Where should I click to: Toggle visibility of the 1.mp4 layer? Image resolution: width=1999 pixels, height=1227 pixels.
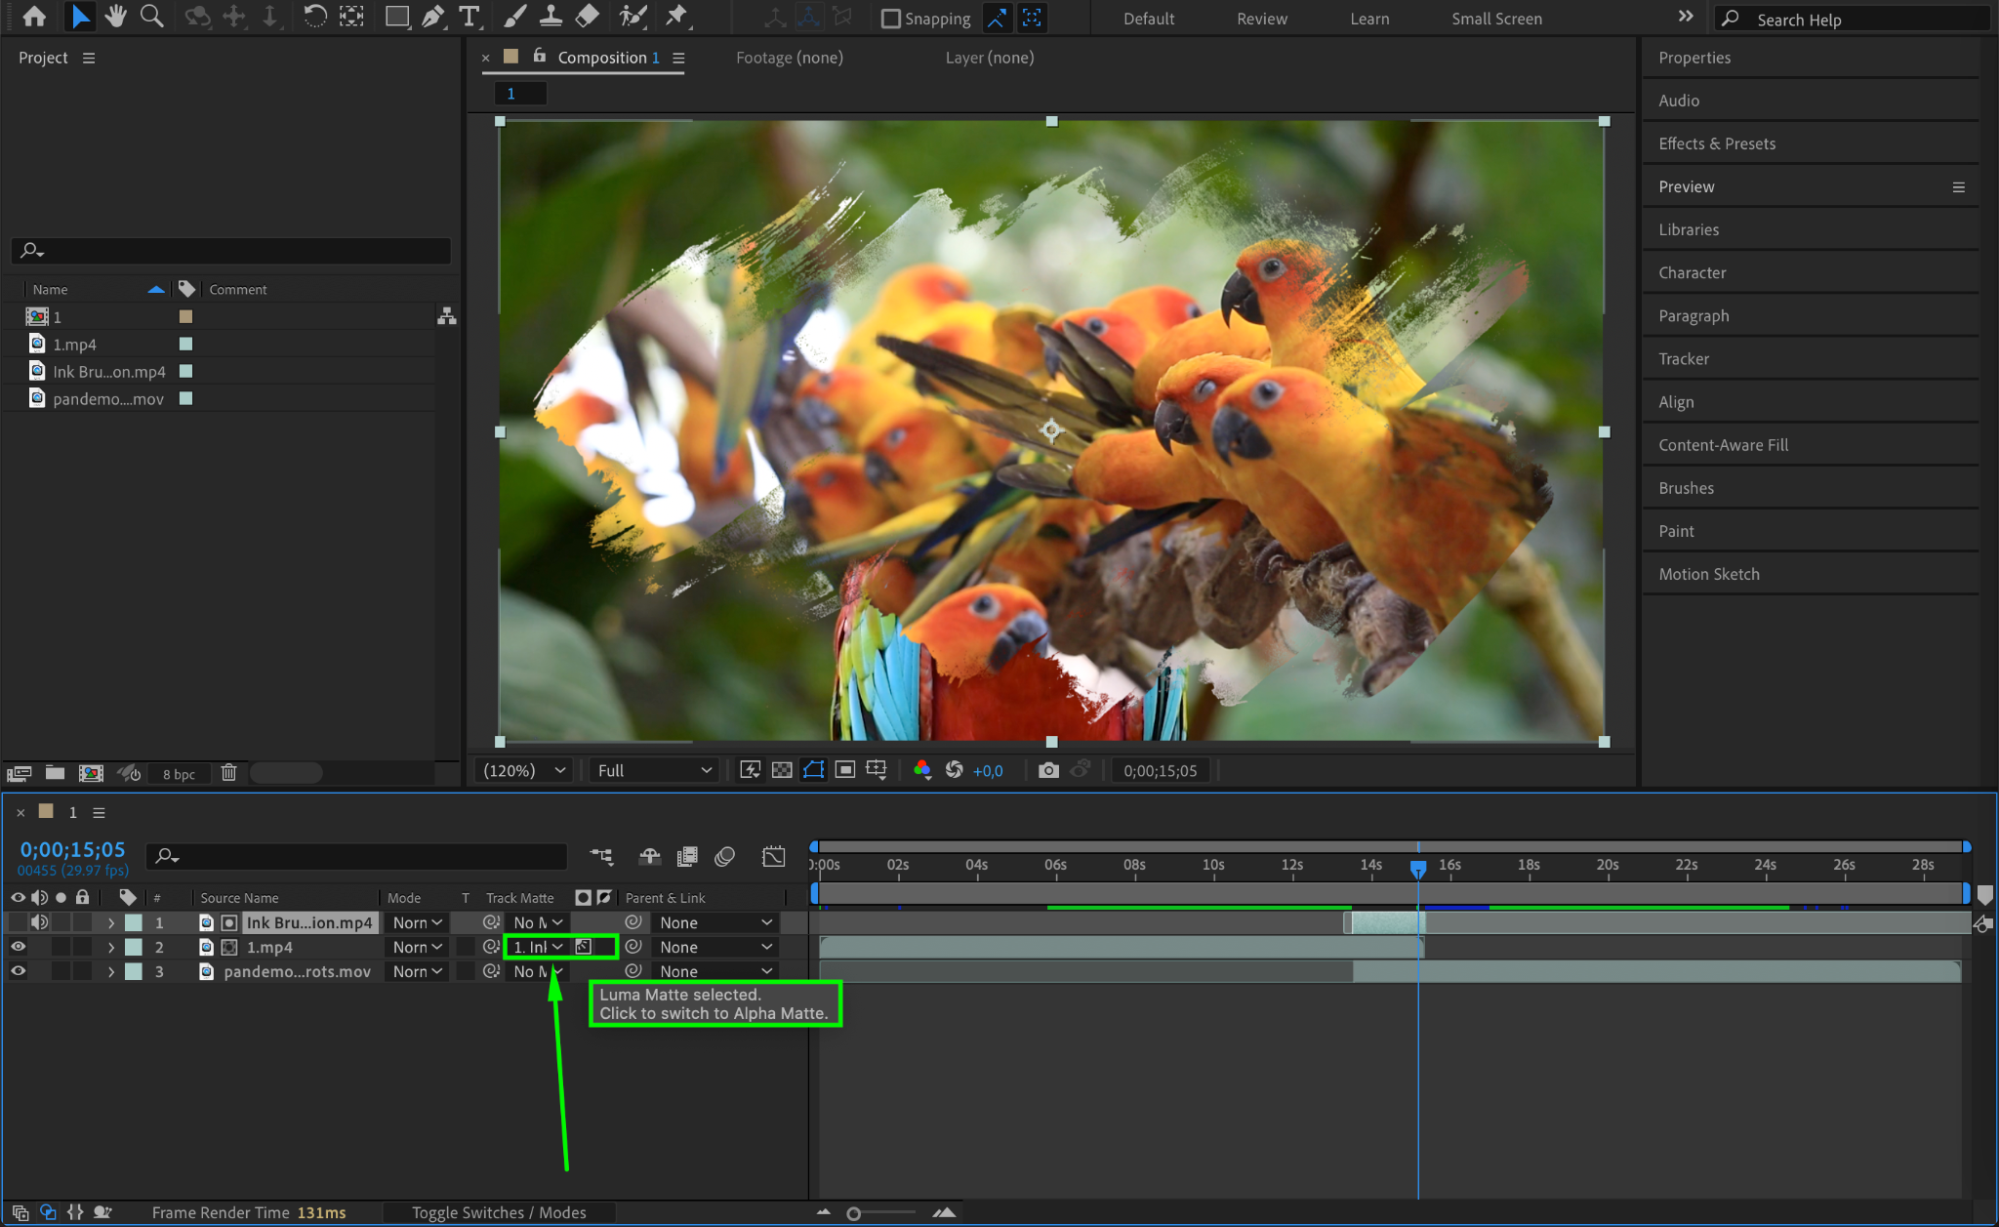tap(18, 947)
